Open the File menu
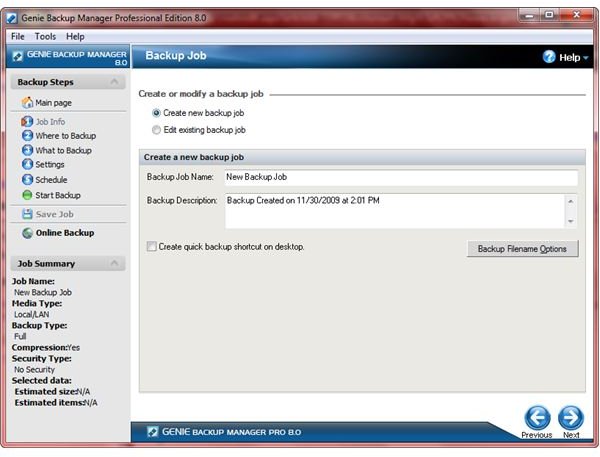The image size is (600, 457). pyautogui.click(x=18, y=36)
